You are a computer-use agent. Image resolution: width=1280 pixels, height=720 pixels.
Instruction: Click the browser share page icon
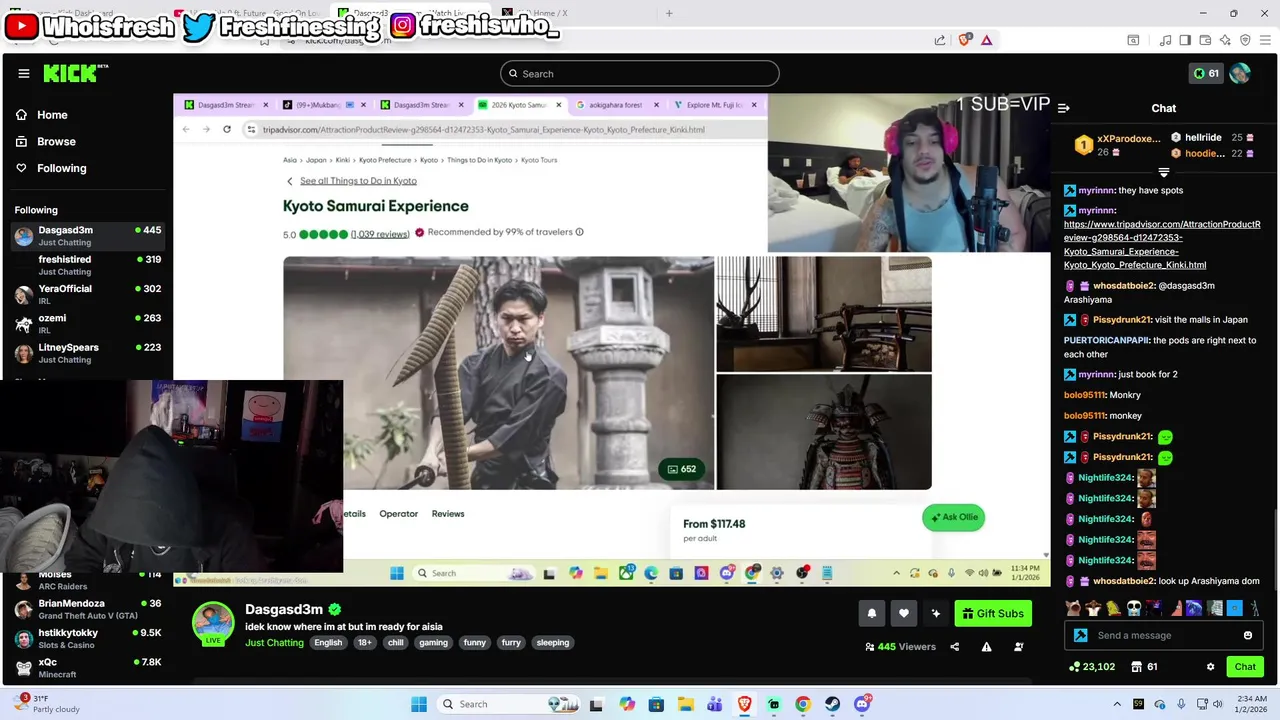[940, 40]
